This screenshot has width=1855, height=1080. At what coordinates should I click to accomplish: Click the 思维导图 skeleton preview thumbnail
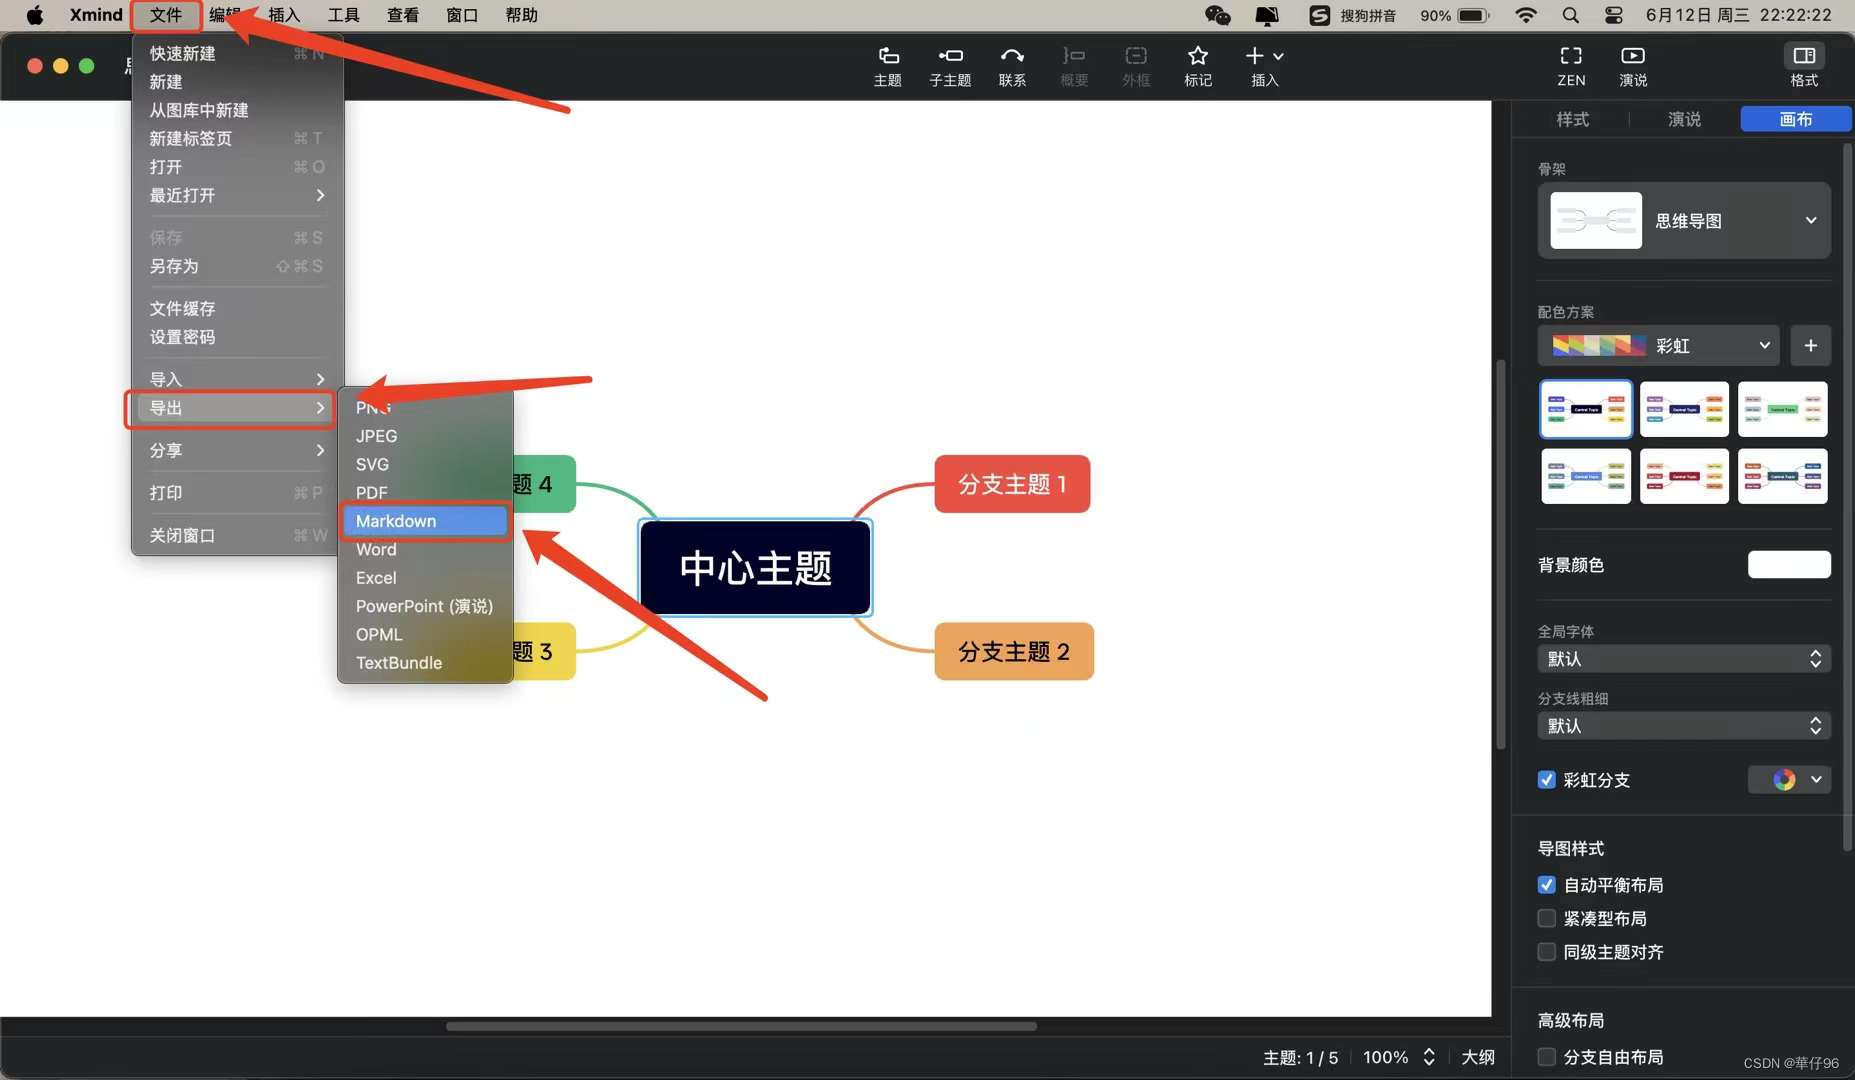(x=1596, y=220)
